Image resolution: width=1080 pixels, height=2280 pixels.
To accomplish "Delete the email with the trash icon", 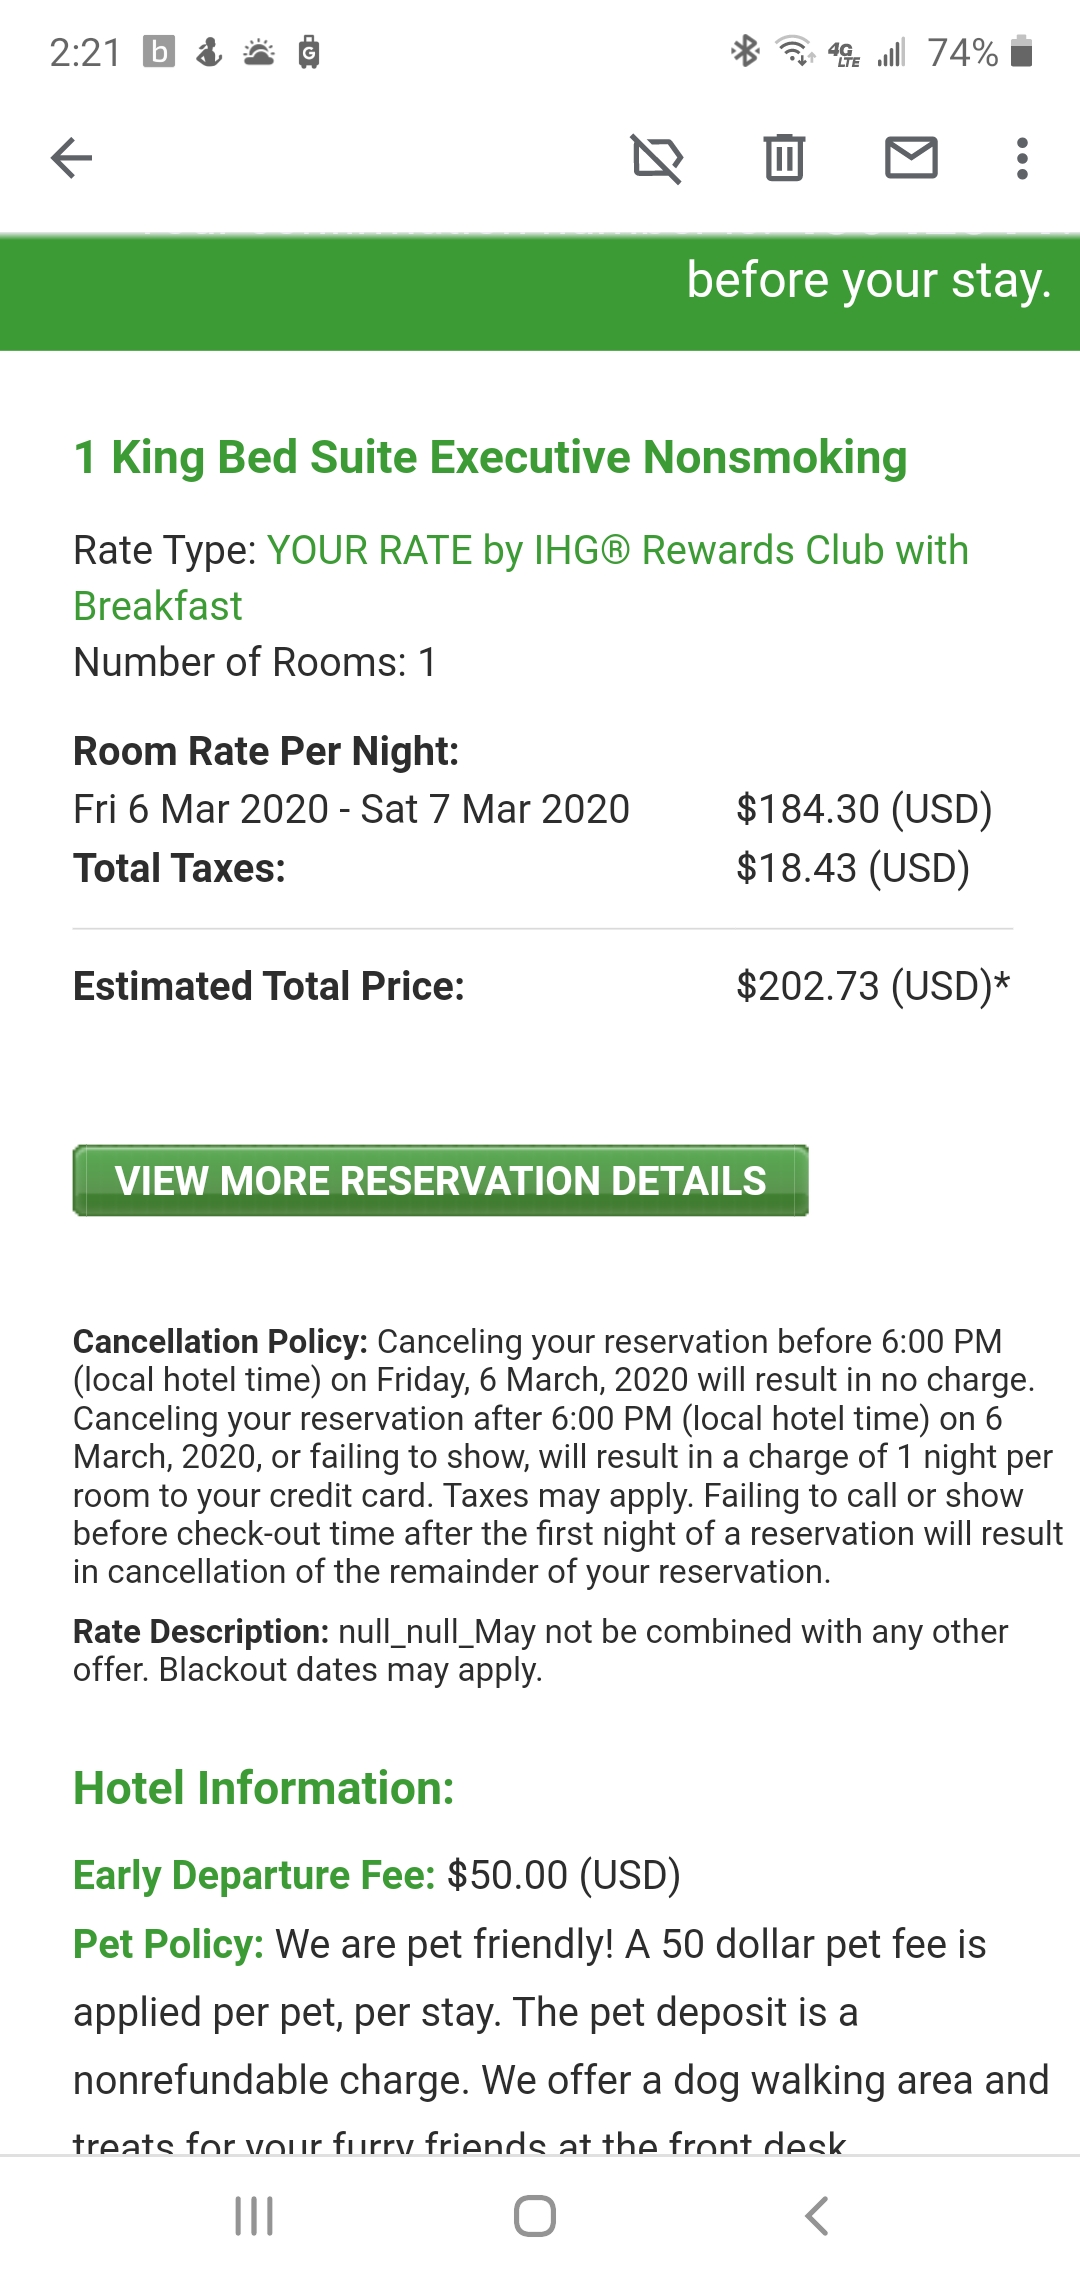I will coord(784,158).
